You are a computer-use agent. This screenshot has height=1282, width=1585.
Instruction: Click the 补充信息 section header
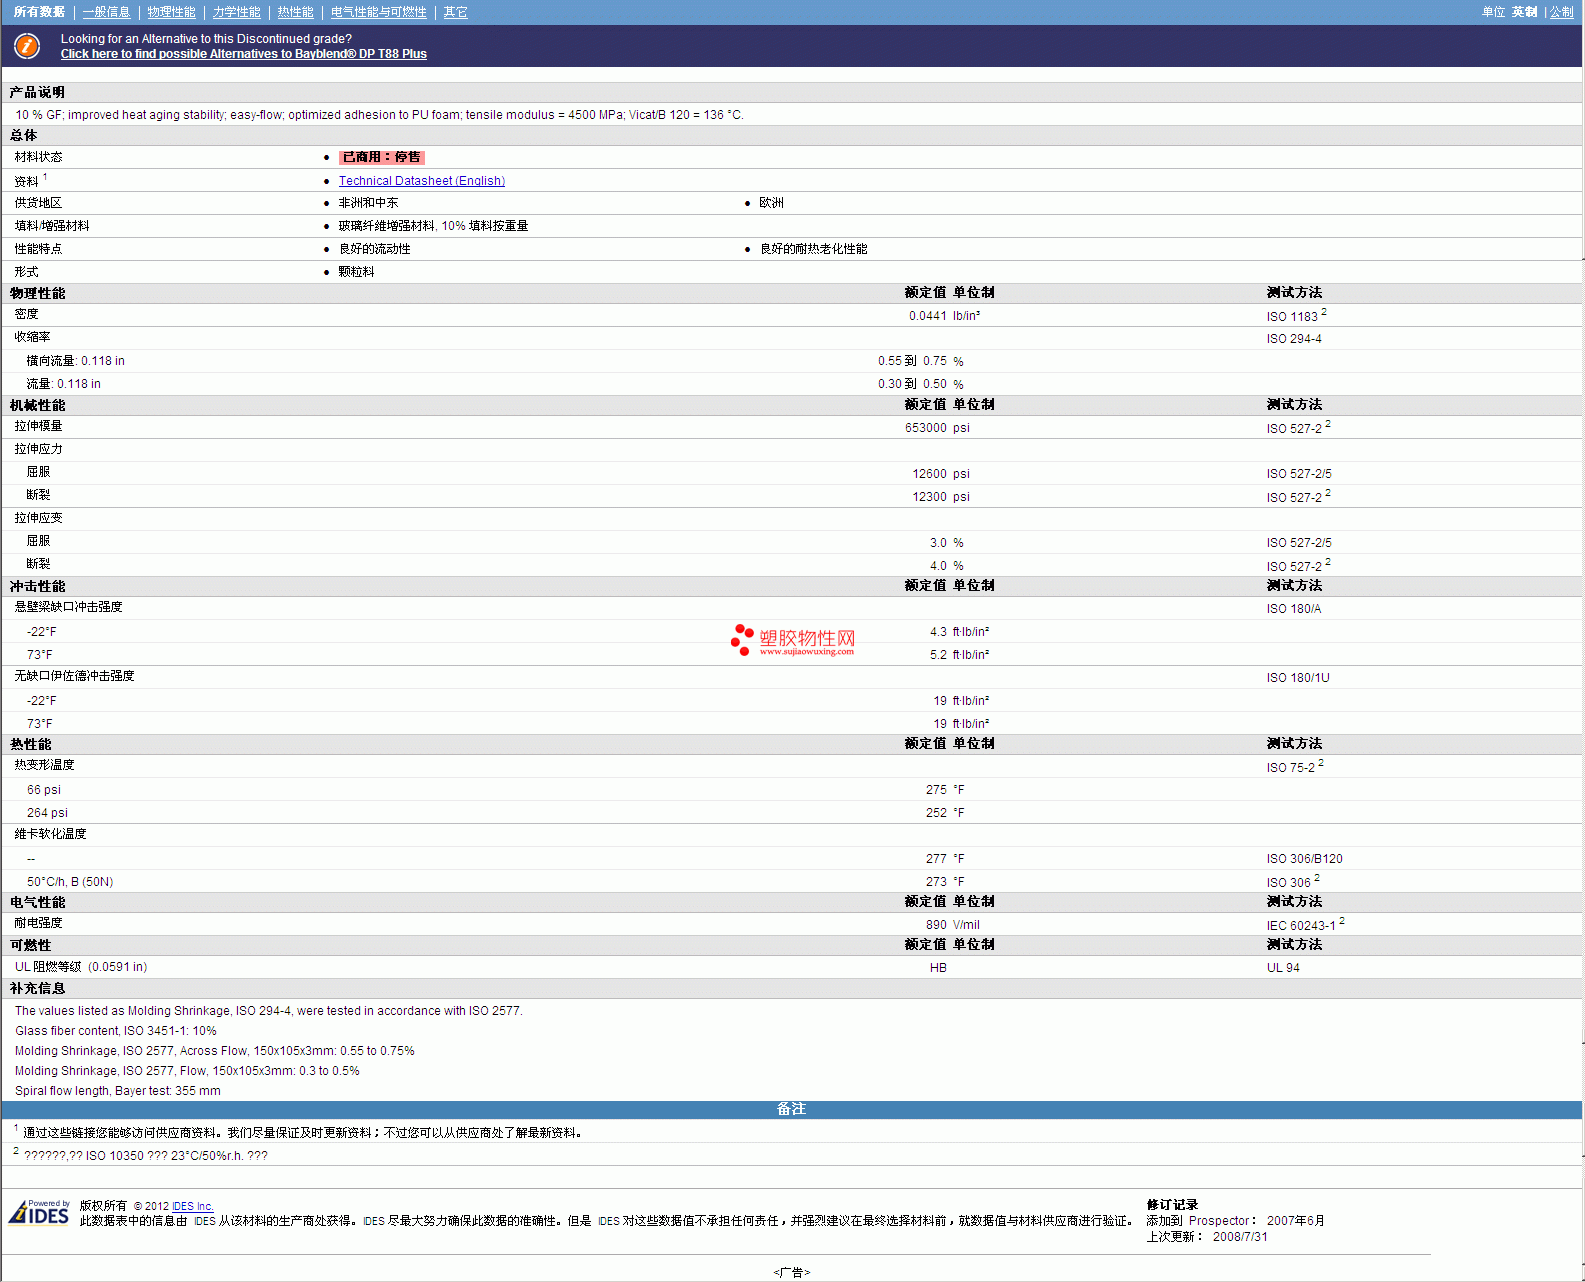[x=37, y=988]
